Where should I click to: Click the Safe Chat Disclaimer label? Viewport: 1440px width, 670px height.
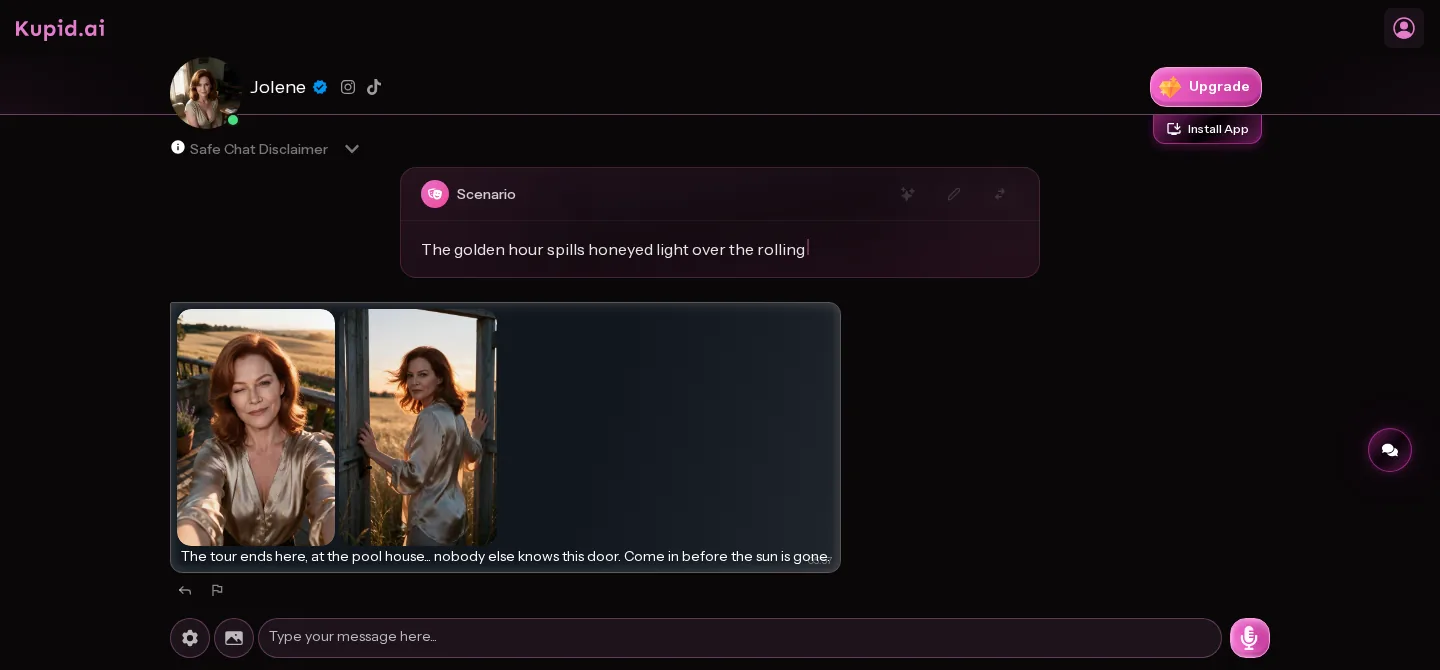(259, 149)
